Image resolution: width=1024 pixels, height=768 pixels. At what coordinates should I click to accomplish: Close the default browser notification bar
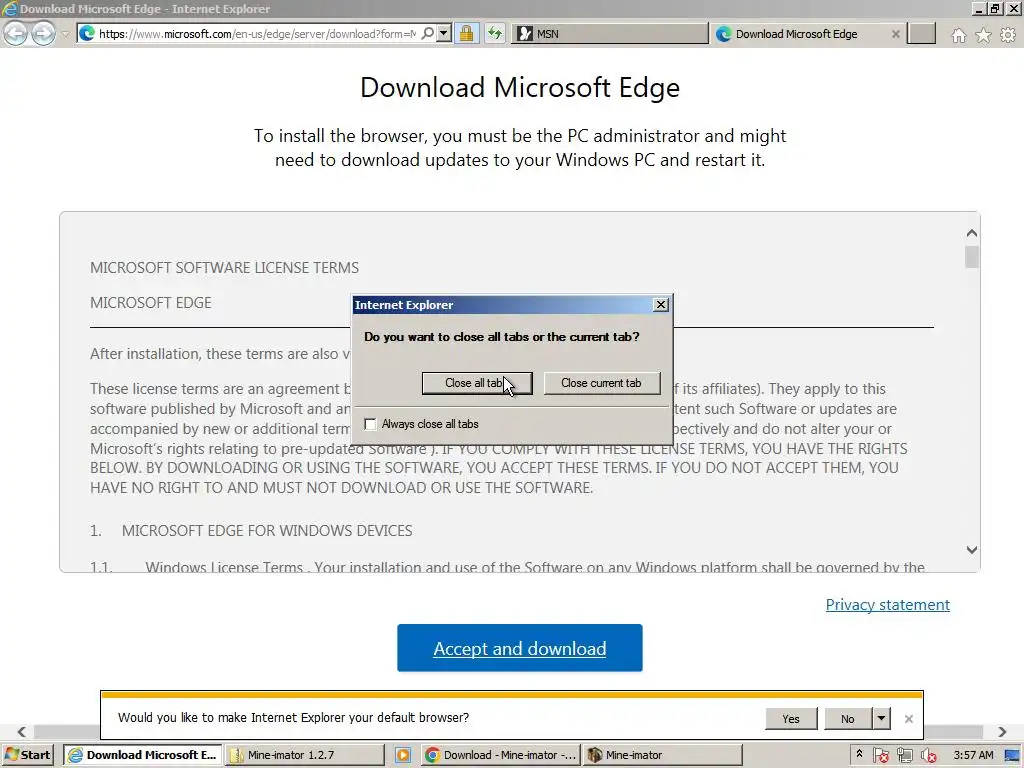coord(908,719)
